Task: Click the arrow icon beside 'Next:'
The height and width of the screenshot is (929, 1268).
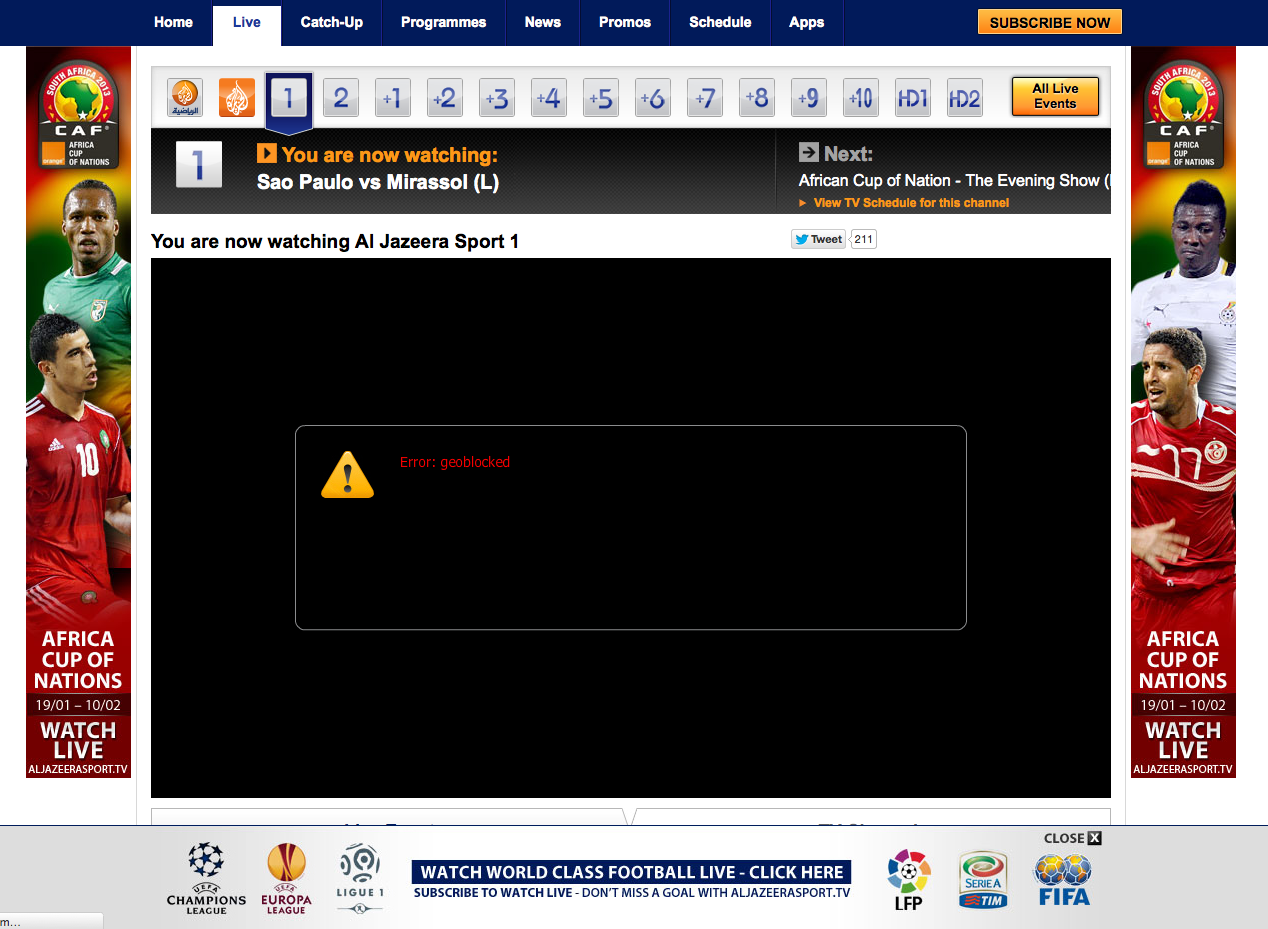Action: pyautogui.click(x=809, y=152)
